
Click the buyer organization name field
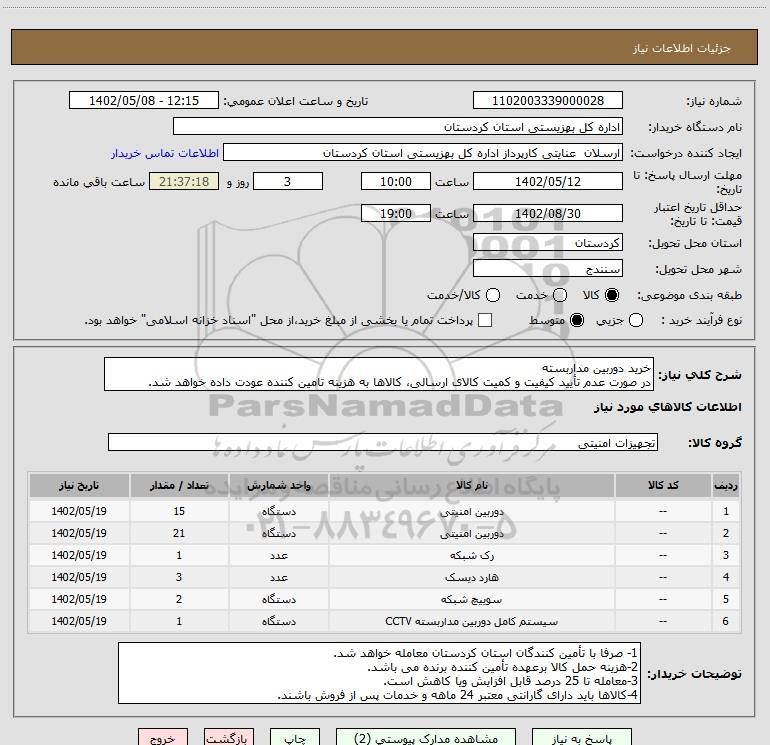pos(398,126)
